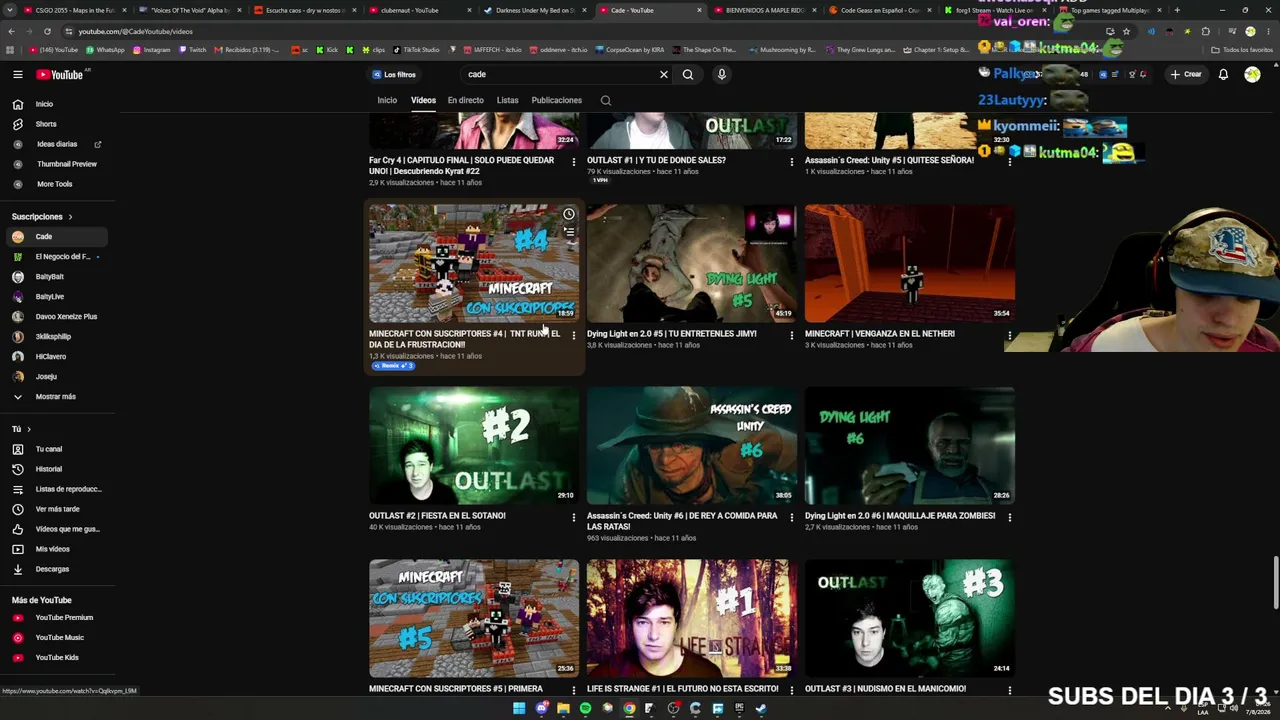This screenshot has width=1280, height=720.
Task: Add Minecraft #4 video to Watch Later
Action: pyautogui.click(x=568, y=214)
